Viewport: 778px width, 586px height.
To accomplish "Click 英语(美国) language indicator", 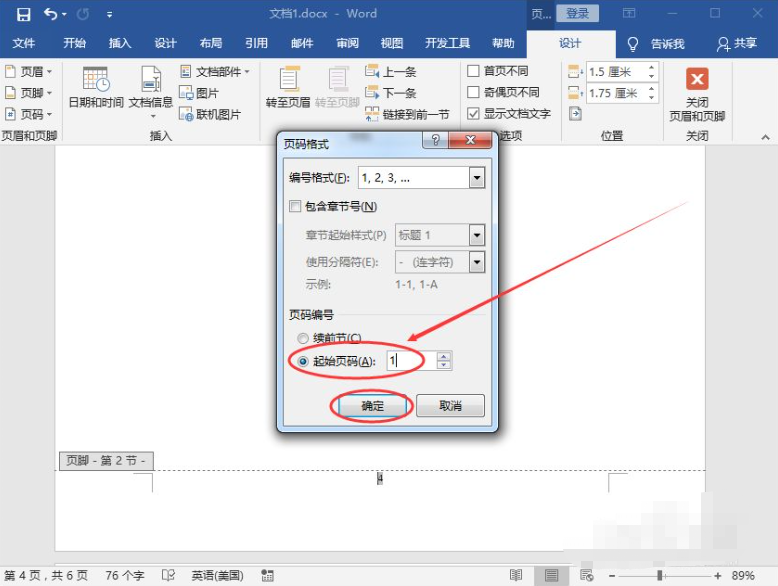I will click(x=217, y=576).
